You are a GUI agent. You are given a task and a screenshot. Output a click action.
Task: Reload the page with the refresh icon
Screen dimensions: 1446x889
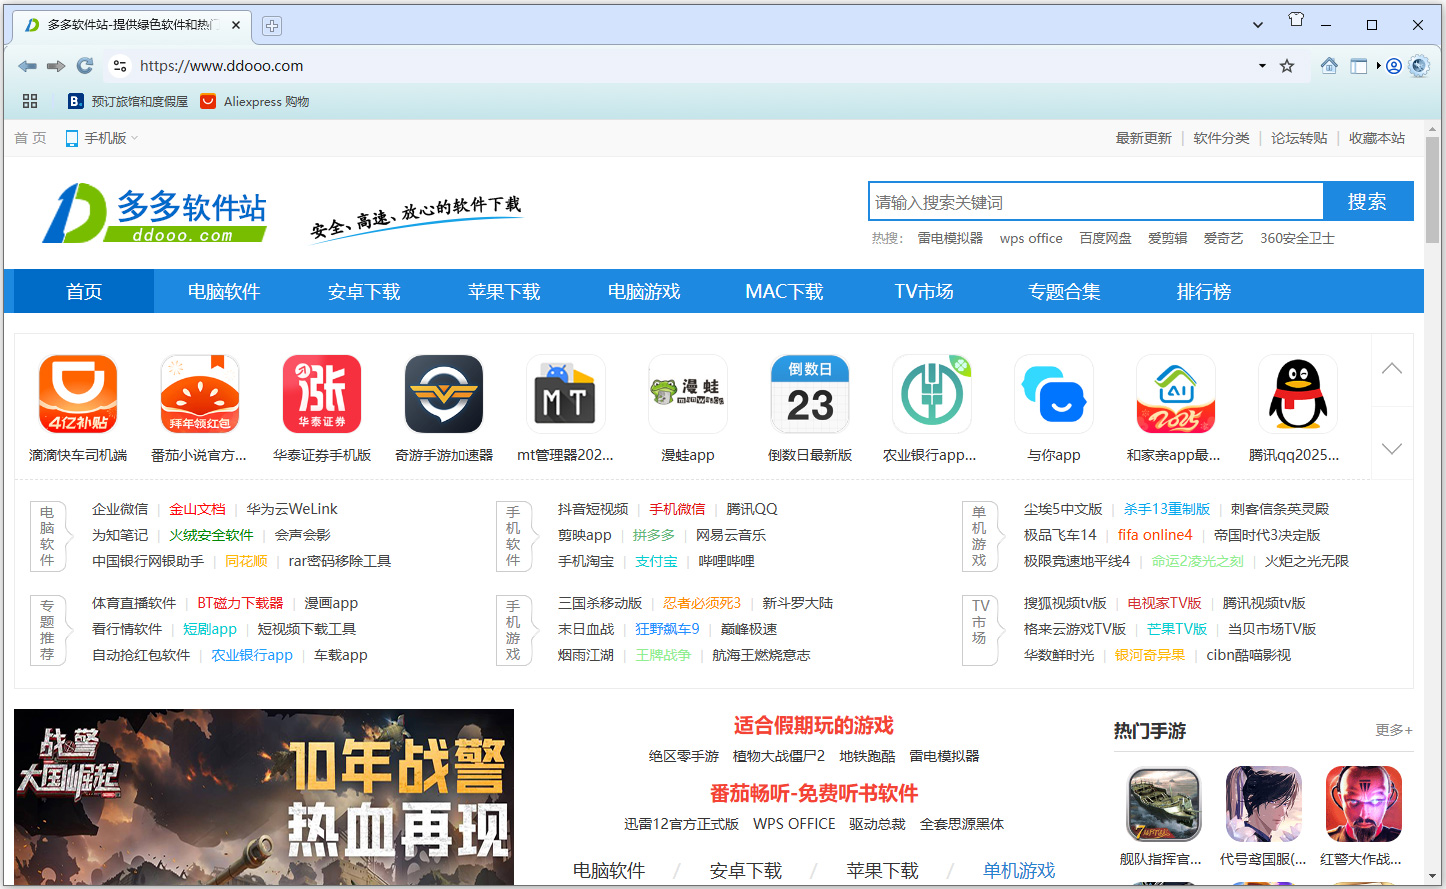(85, 66)
